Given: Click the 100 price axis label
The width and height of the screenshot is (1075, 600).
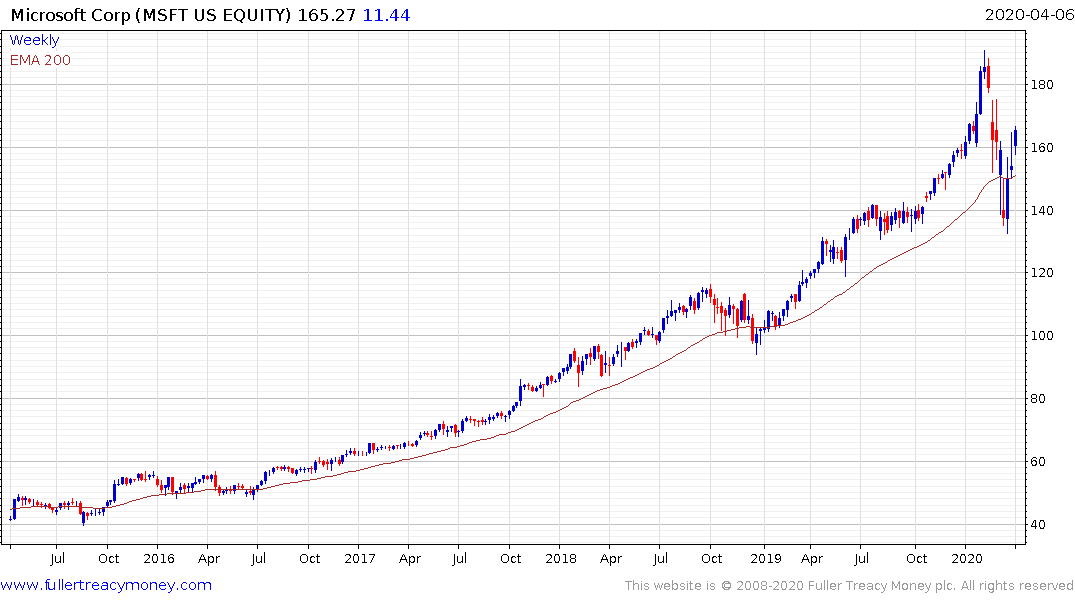Looking at the screenshot, I should [1042, 335].
